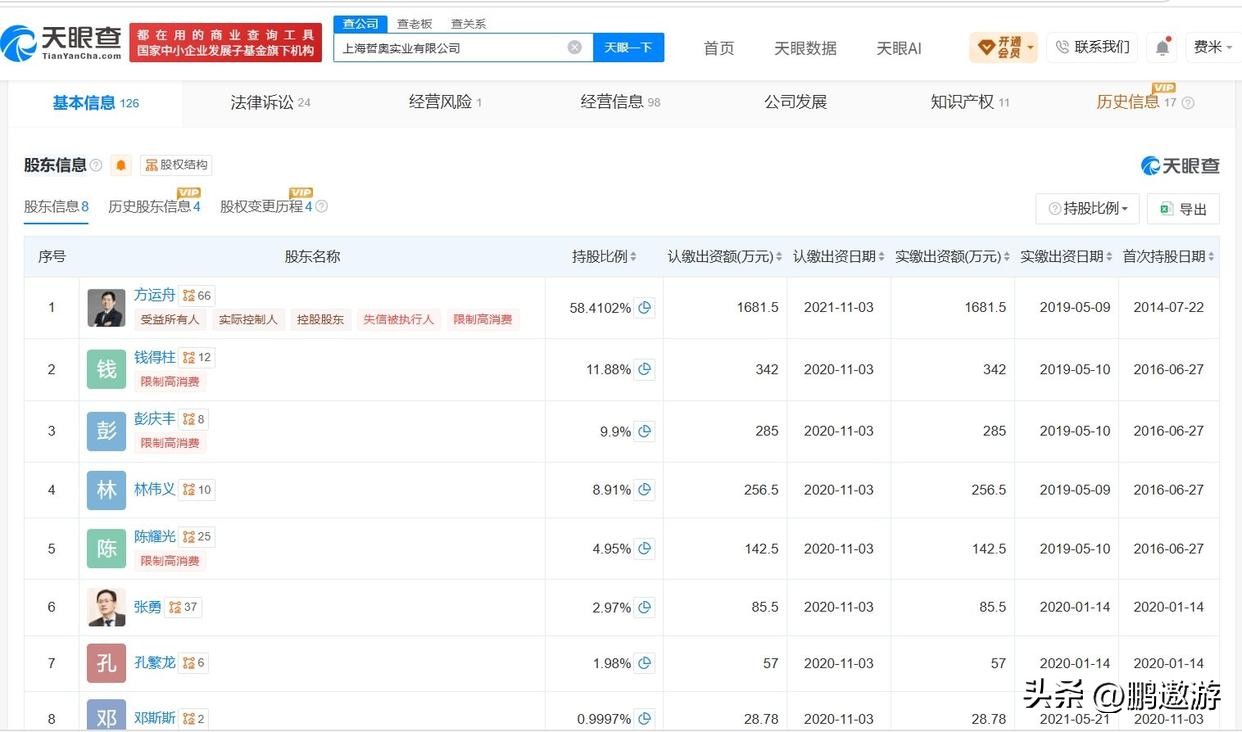Go to 首页 in top navigation
This screenshot has width=1242, height=732.
point(718,48)
